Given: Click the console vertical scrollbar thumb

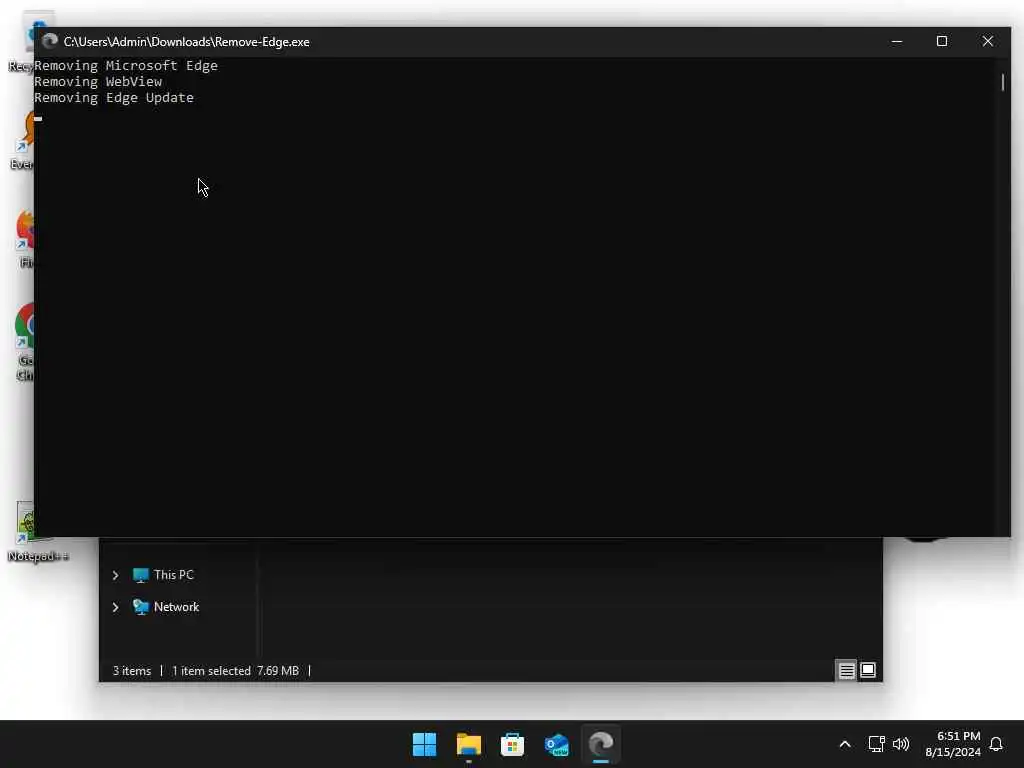Looking at the screenshot, I should click(x=1002, y=82).
